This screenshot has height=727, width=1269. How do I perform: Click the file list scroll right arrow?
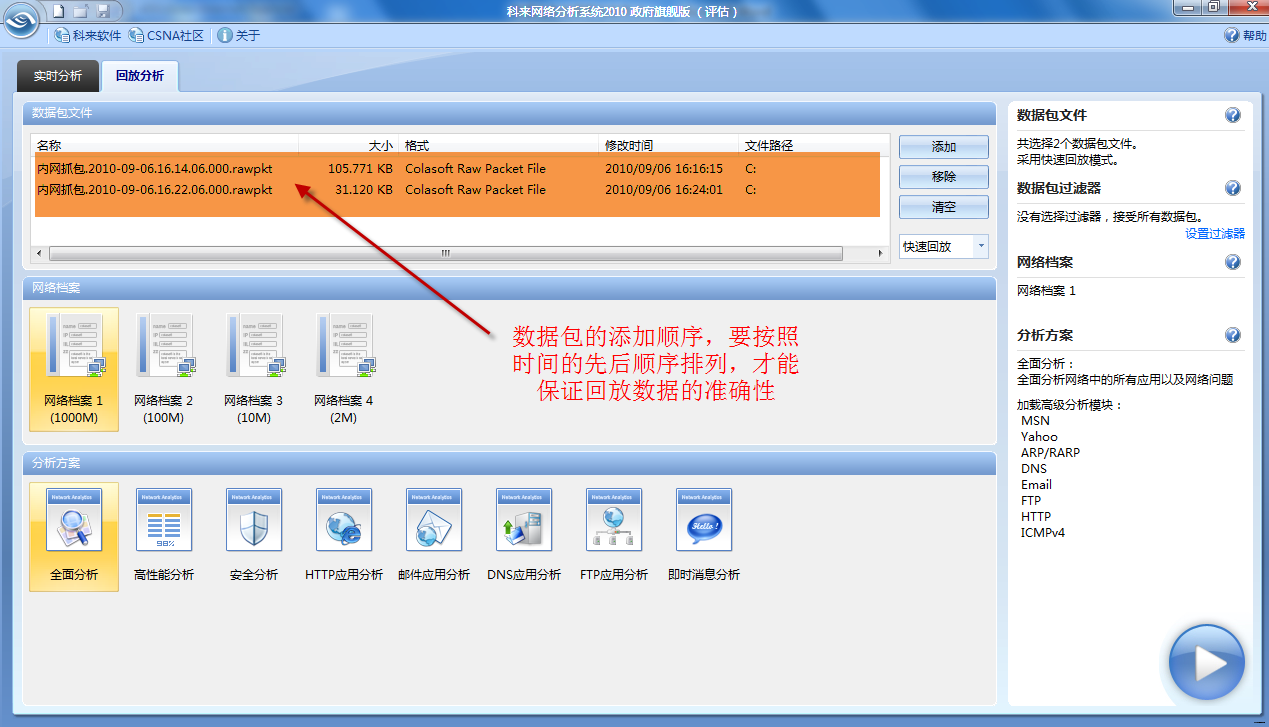tap(881, 254)
